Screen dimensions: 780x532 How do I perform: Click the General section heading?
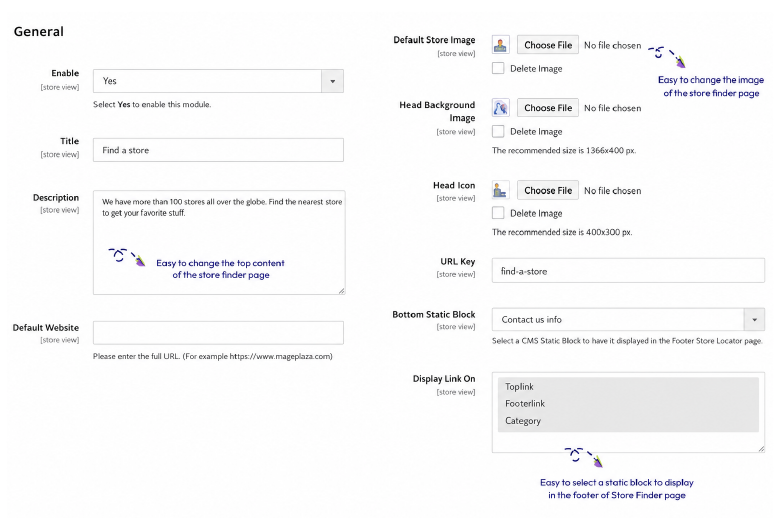39,31
